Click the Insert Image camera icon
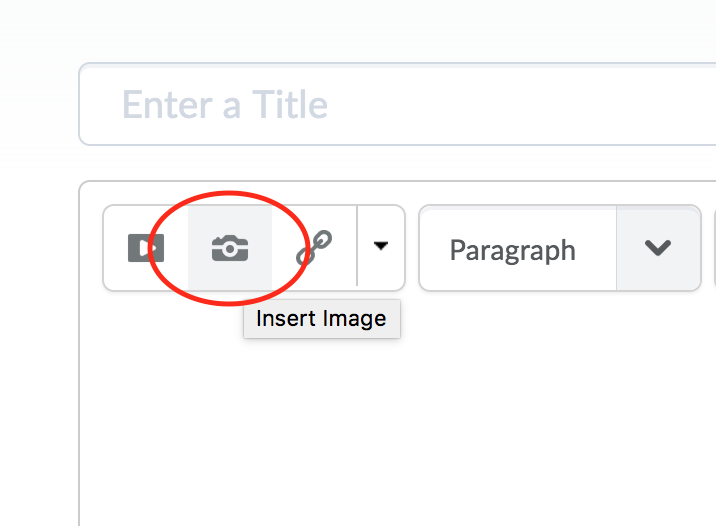Viewport: 716px width, 526px height. pyautogui.click(x=230, y=248)
